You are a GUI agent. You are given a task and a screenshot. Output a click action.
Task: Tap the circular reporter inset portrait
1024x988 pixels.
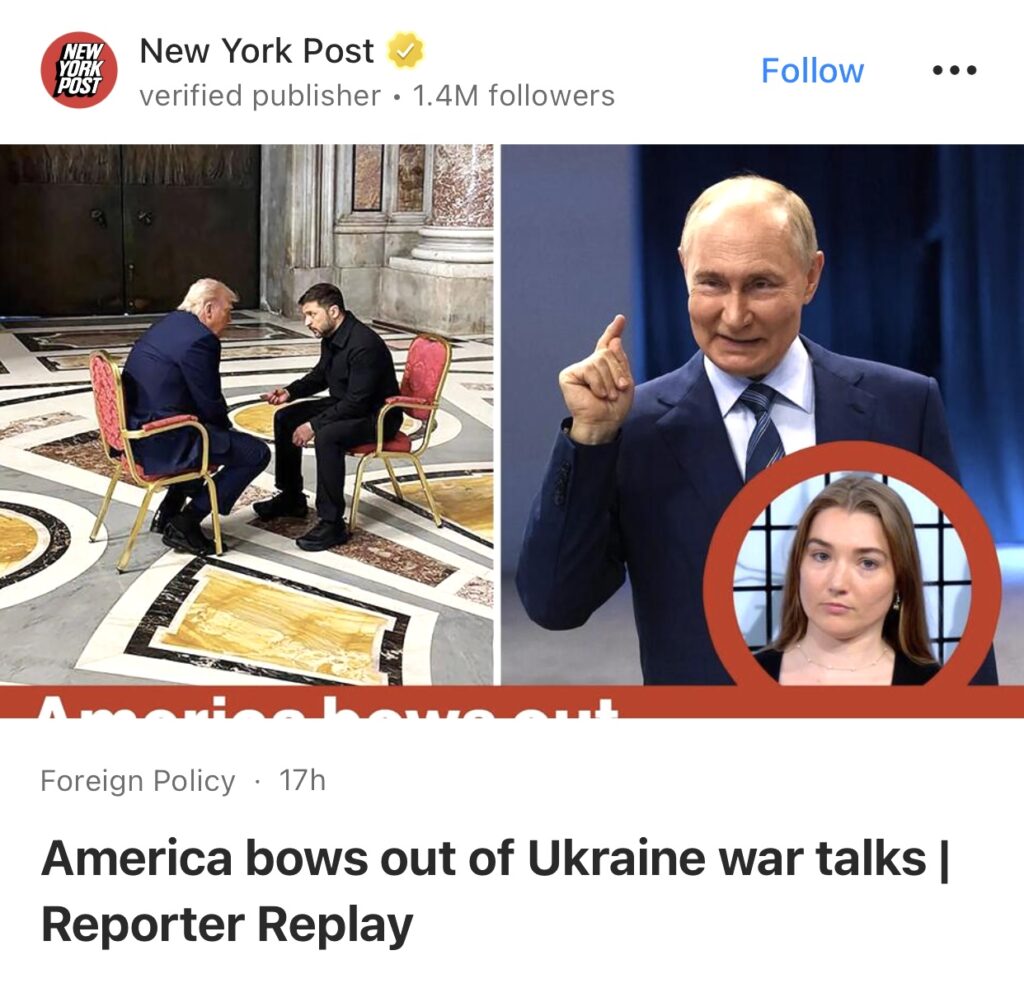(x=852, y=578)
